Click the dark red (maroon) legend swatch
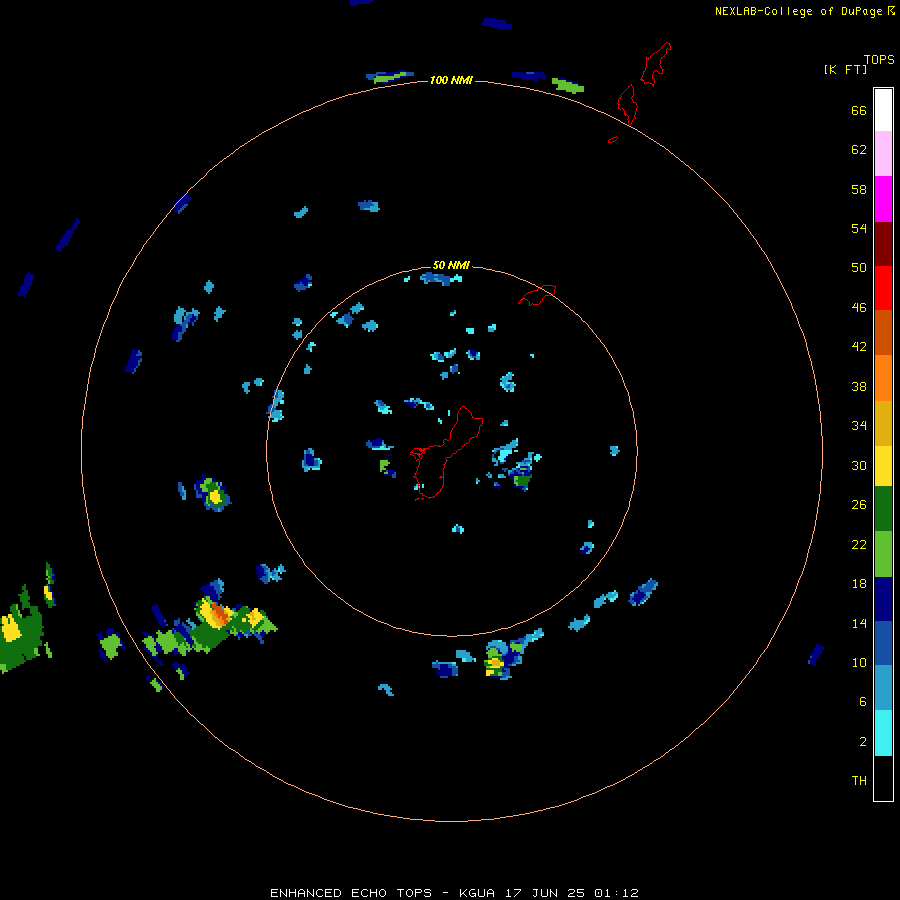The image size is (900, 900). click(x=883, y=243)
